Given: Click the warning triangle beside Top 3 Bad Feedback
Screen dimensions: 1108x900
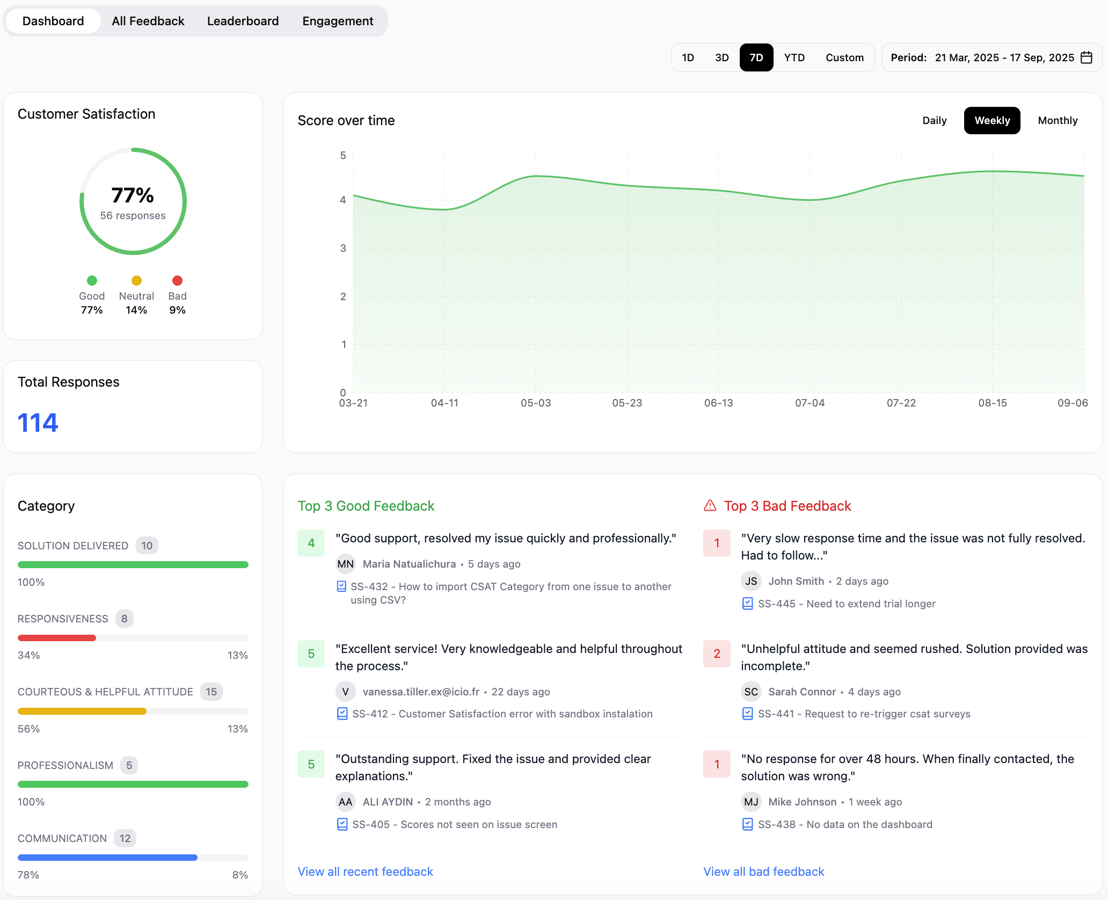Looking at the screenshot, I should coord(710,505).
